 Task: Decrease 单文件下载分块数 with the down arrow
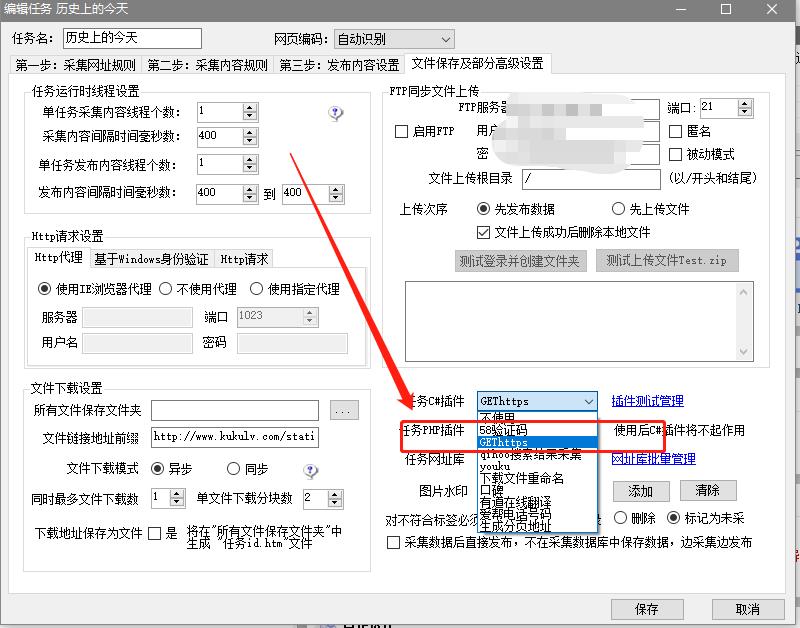(335, 503)
